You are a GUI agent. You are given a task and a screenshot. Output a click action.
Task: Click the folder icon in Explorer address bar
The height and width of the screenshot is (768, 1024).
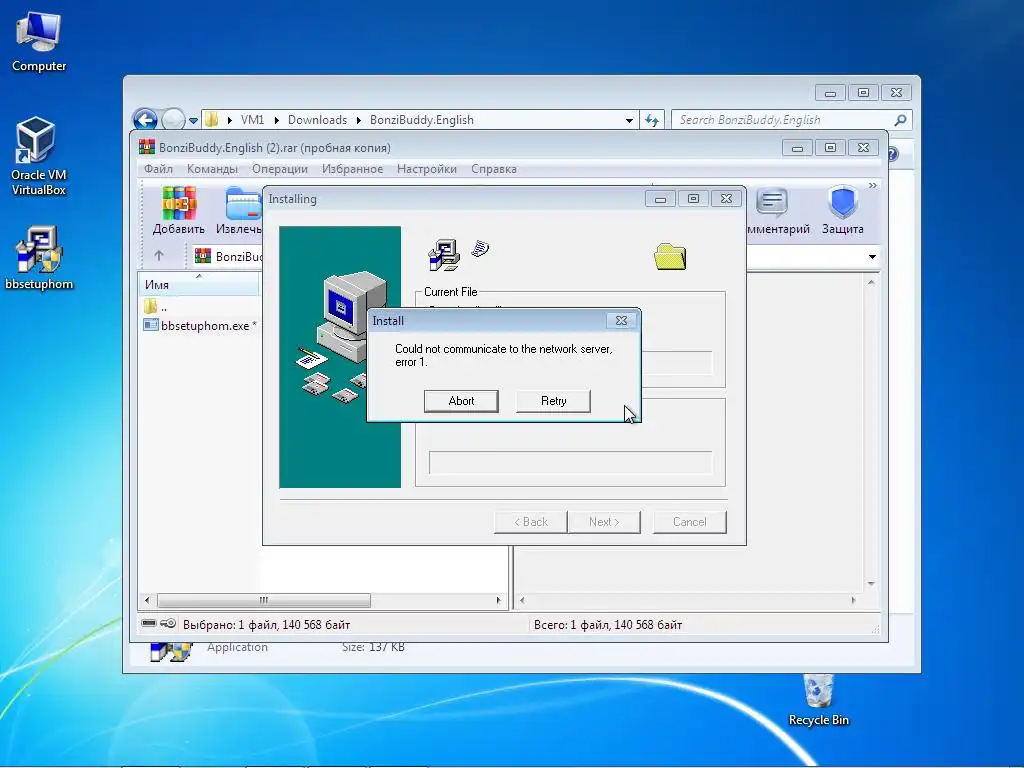click(x=212, y=120)
